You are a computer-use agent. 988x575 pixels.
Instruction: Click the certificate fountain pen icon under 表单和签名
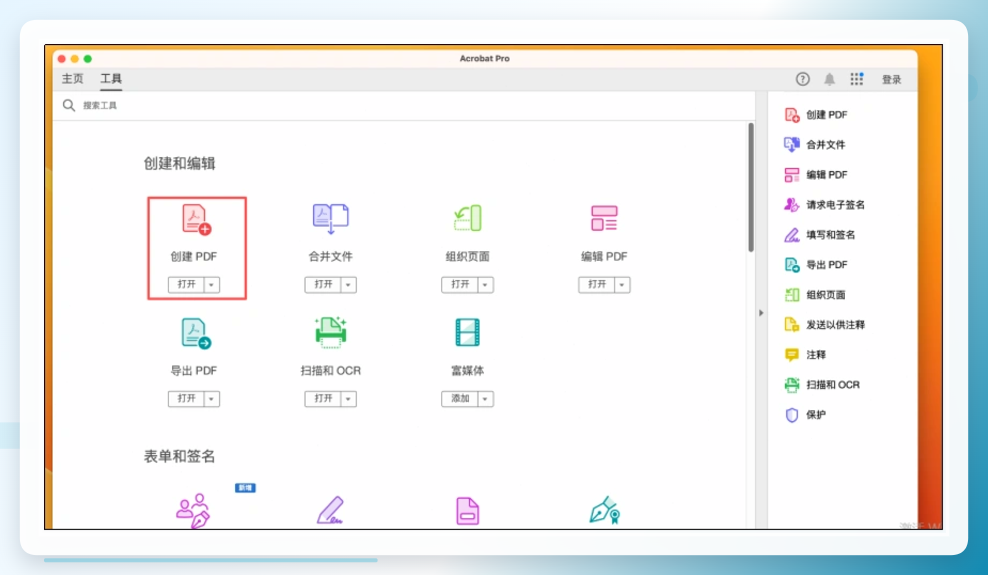tap(605, 510)
